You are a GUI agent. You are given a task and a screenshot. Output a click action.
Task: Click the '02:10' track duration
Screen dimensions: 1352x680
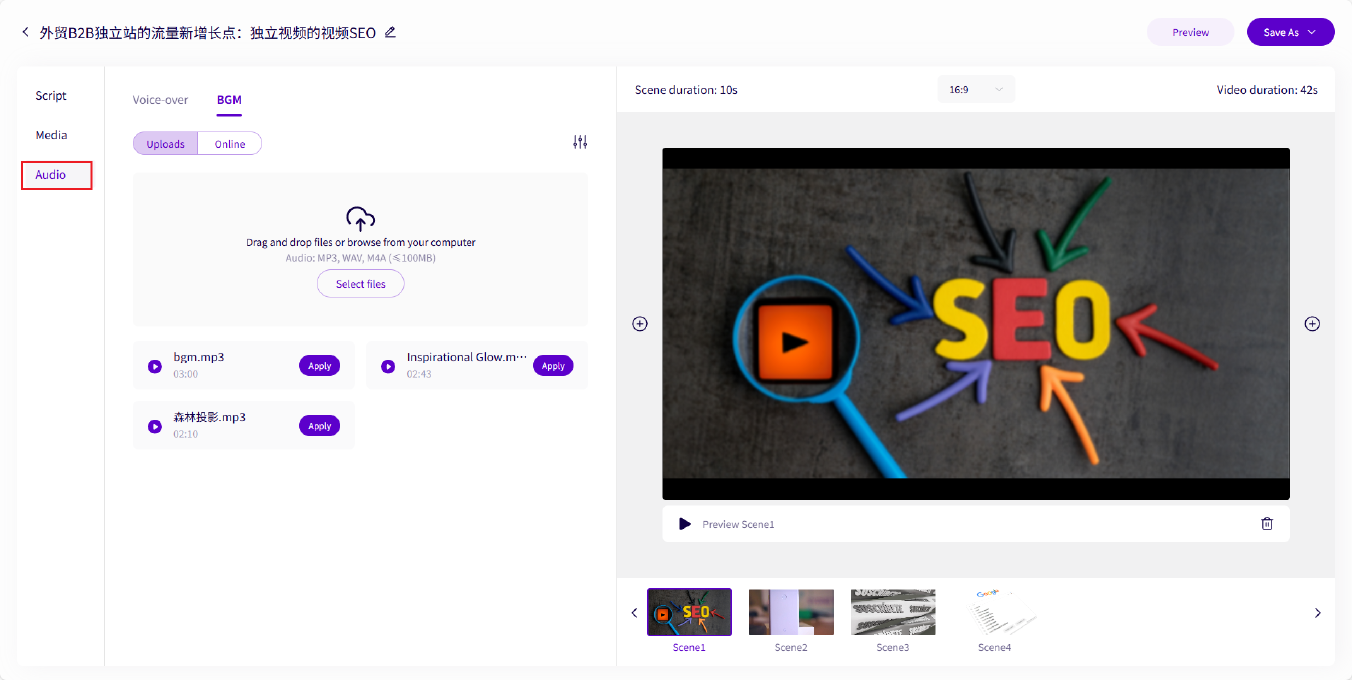(185, 434)
